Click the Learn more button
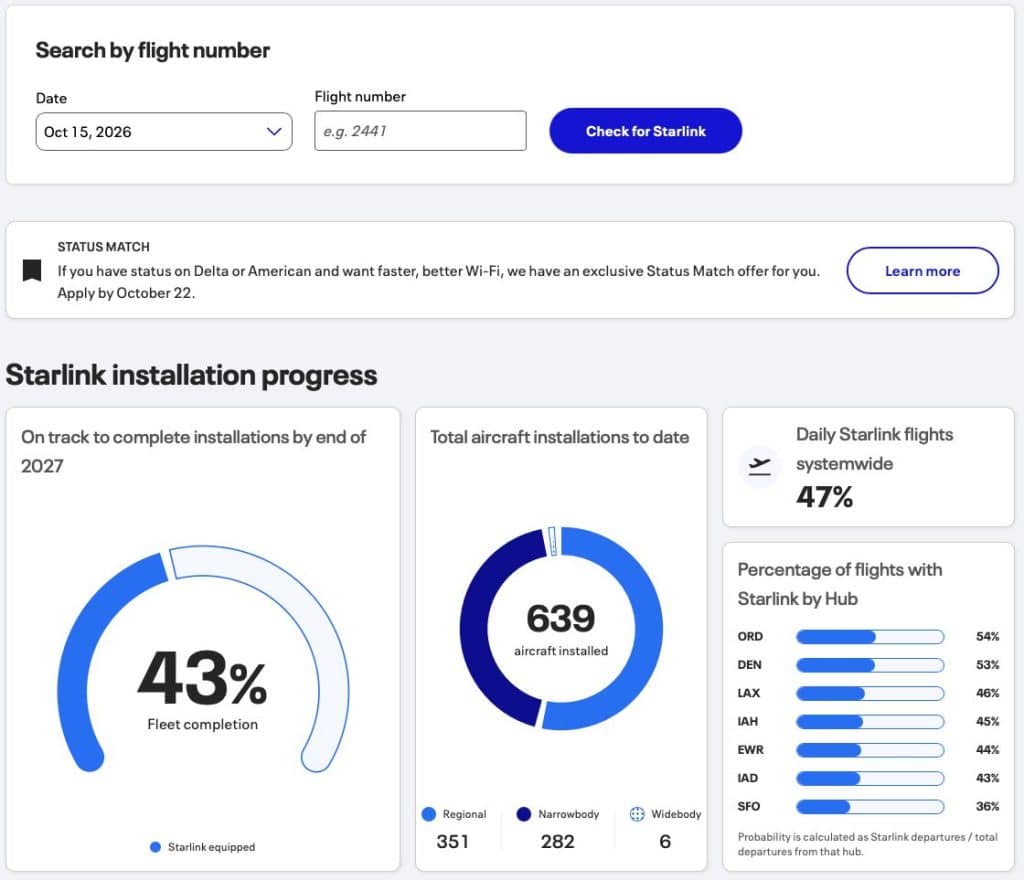 [922, 270]
